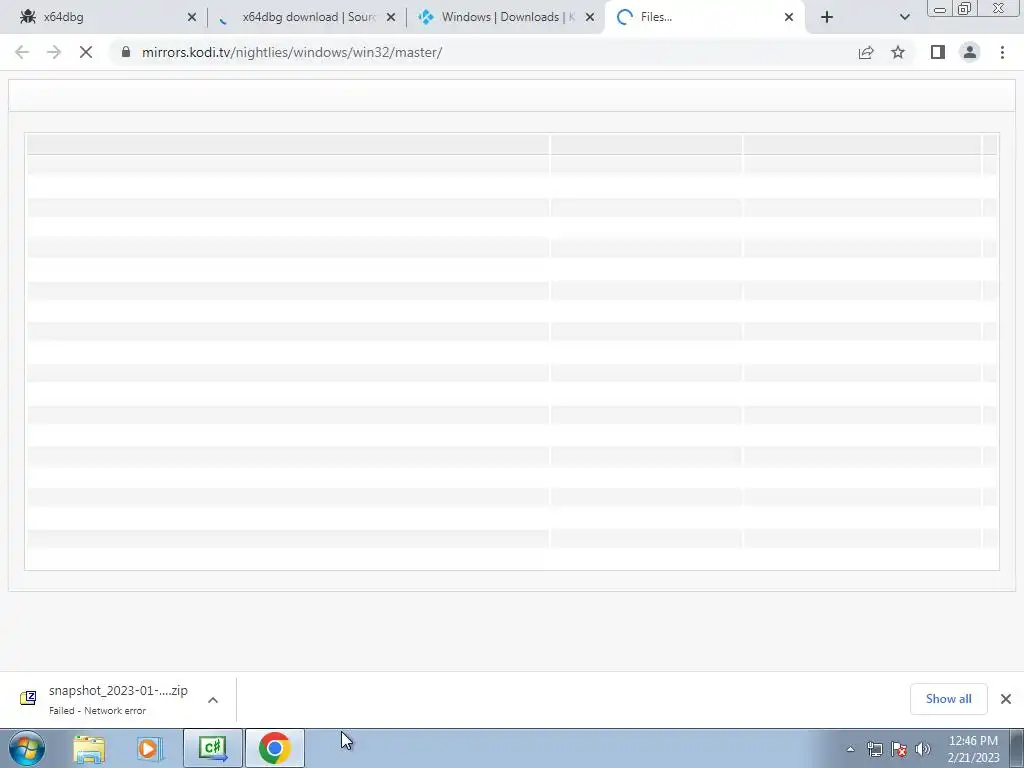Open the Chrome three-dot menu
Image resolution: width=1024 pixels, height=768 pixels.
click(1002, 52)
